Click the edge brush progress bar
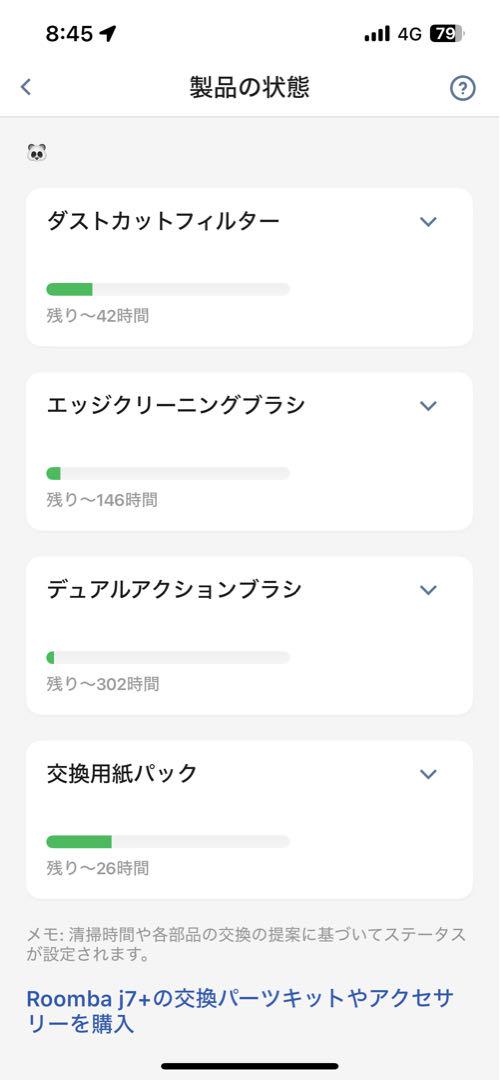Screen dimensions: 500x1080 [x=168, y=473]
